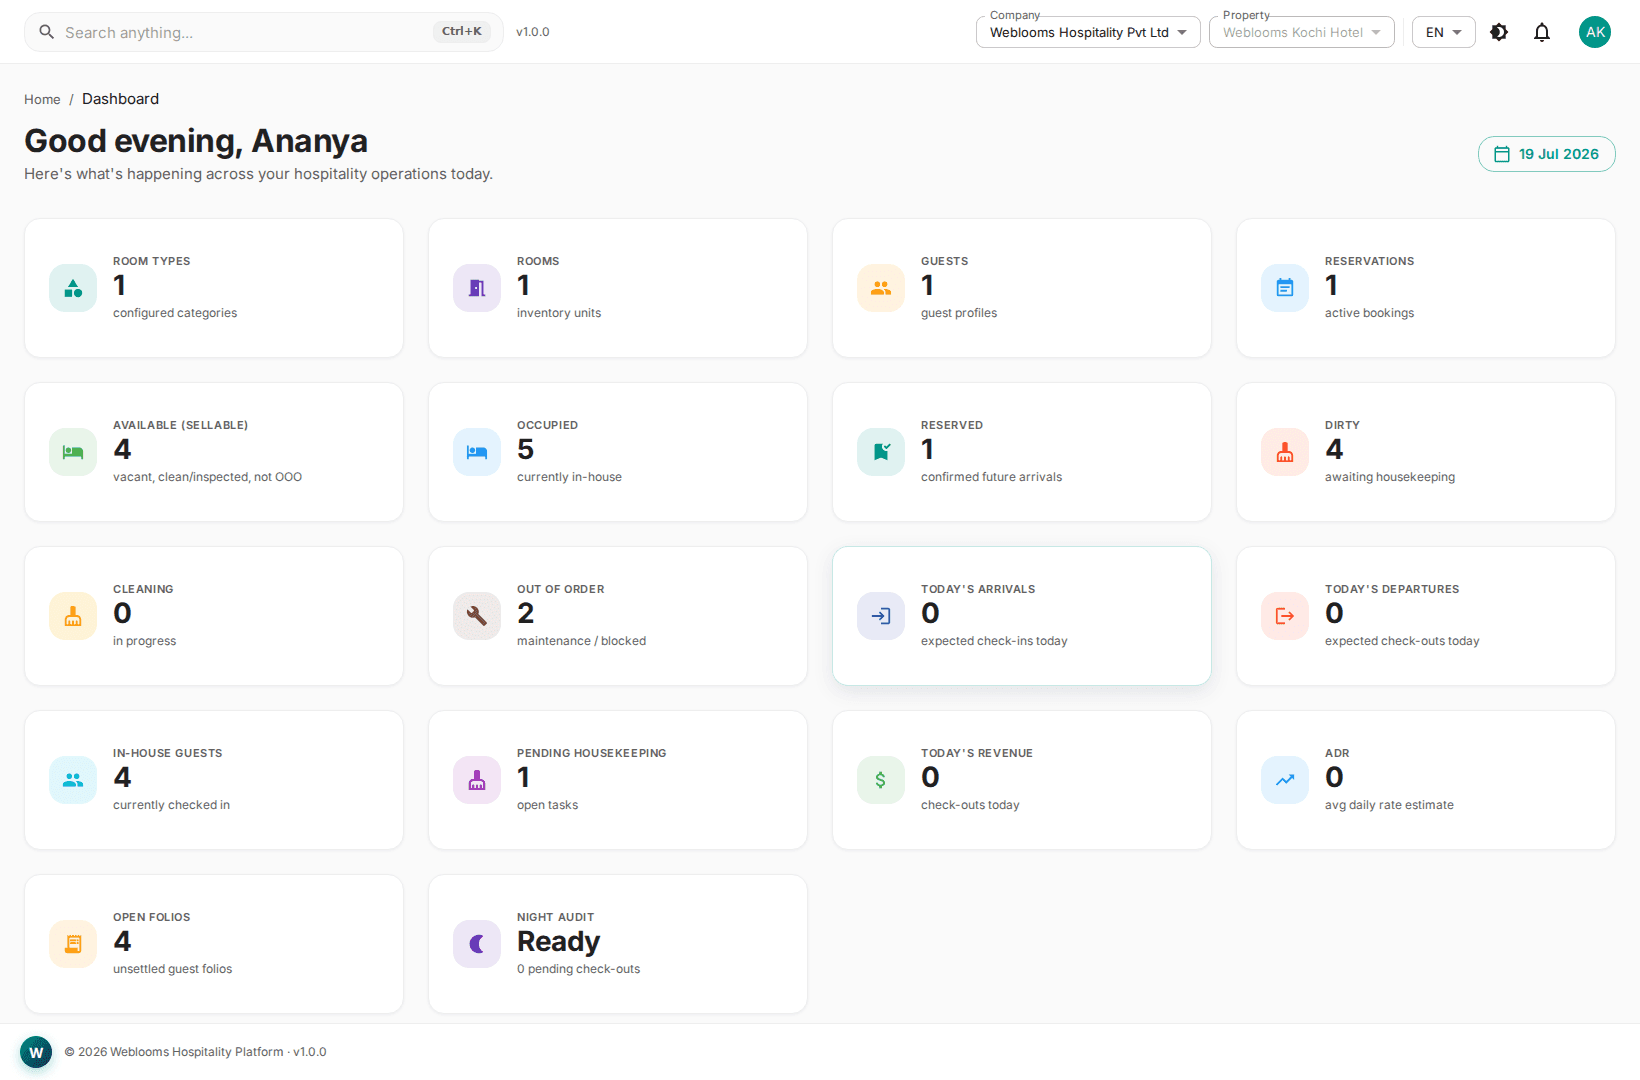Toggle the dark/light theme brightness icon
Screen dimensions: 1640x1080
1499,32
